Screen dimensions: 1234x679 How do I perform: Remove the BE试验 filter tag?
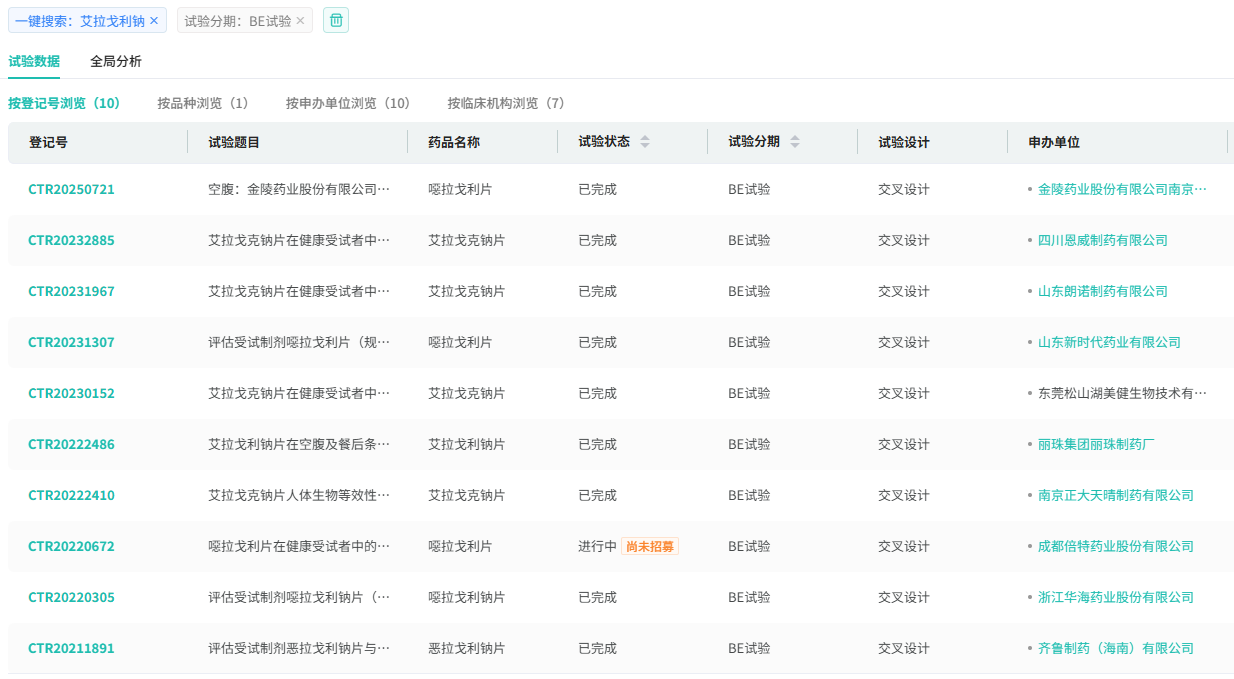click(x=300, y=21)
